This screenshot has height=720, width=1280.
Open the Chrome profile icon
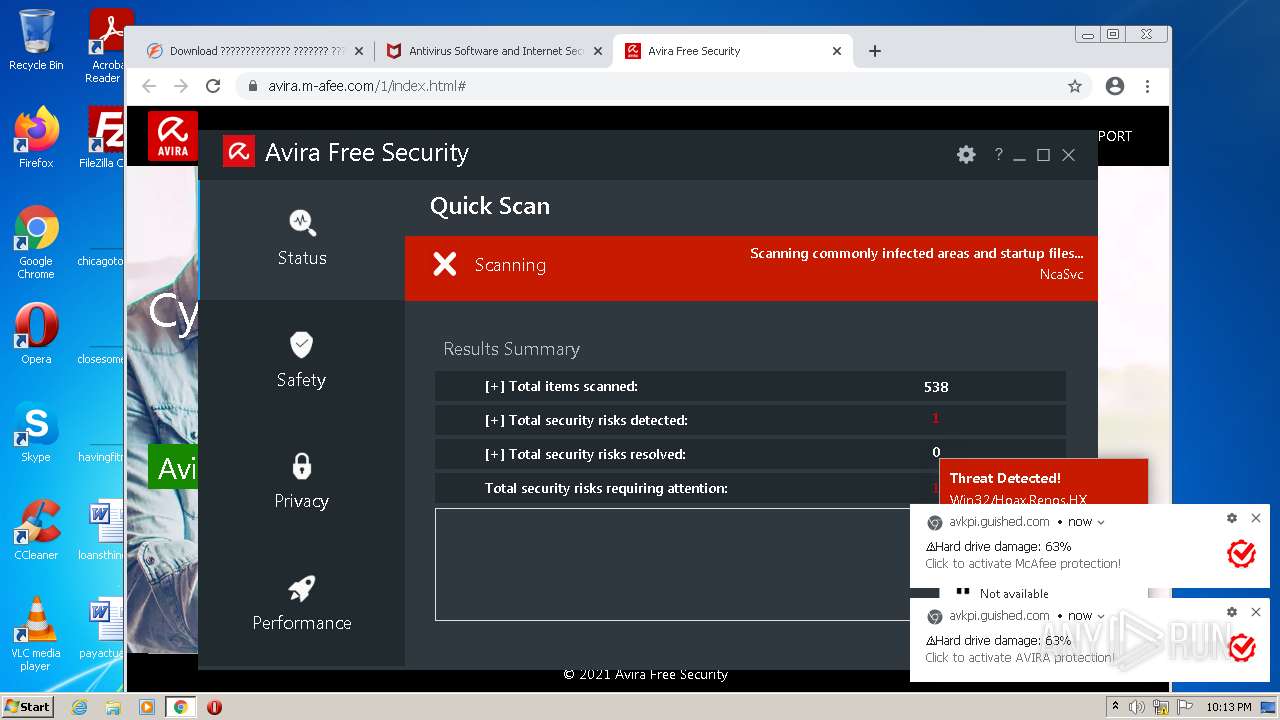pos(1115,86)
